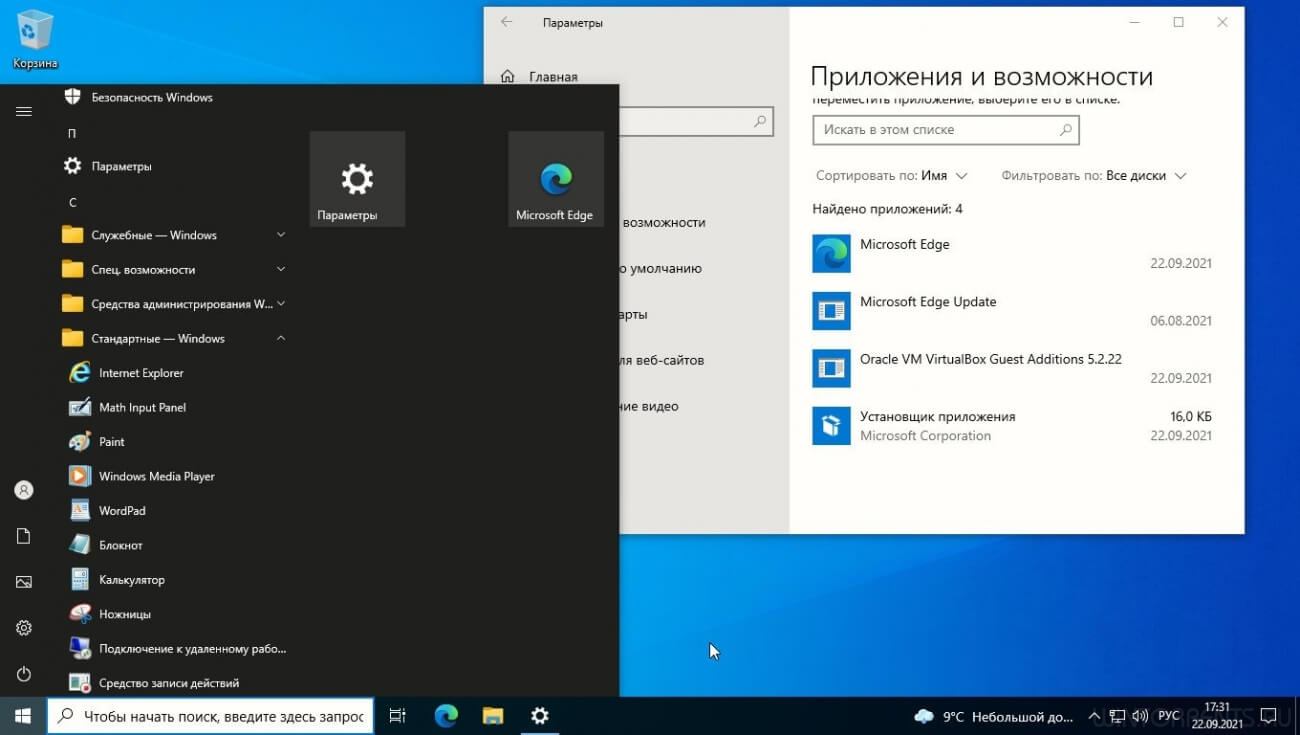Click the volume icon in system tray
Image resolution: width=1300 pixels, height=735 pixels.
[1140, 716]
